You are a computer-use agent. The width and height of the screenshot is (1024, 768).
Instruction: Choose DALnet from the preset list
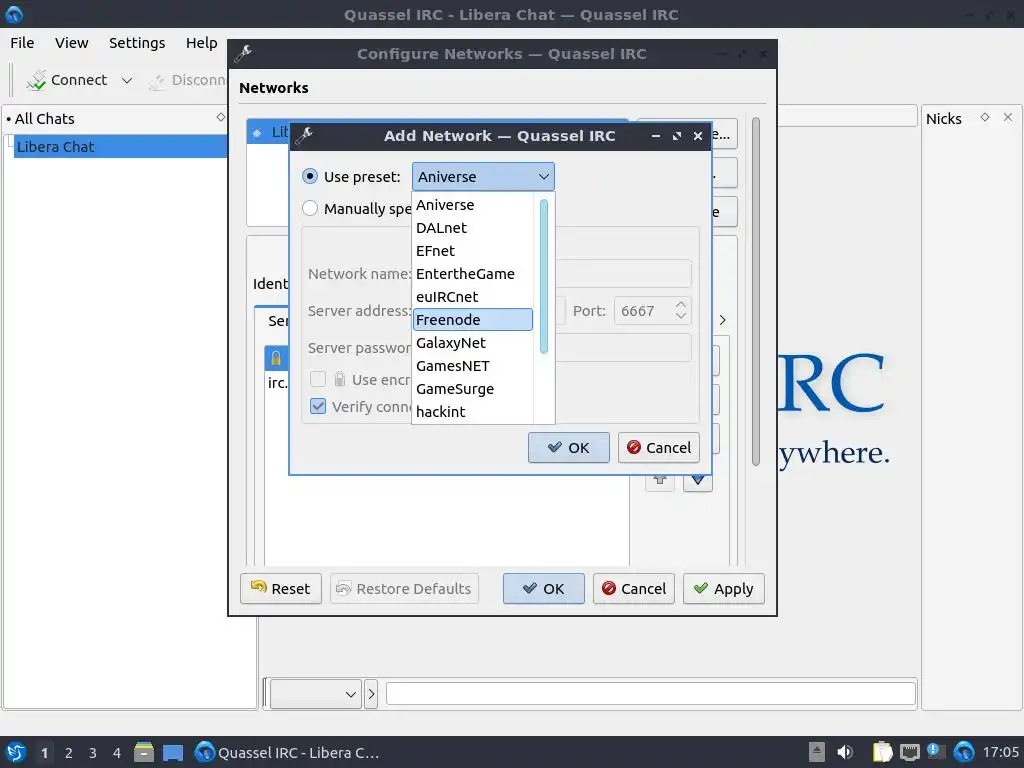[x=472, y=228]
